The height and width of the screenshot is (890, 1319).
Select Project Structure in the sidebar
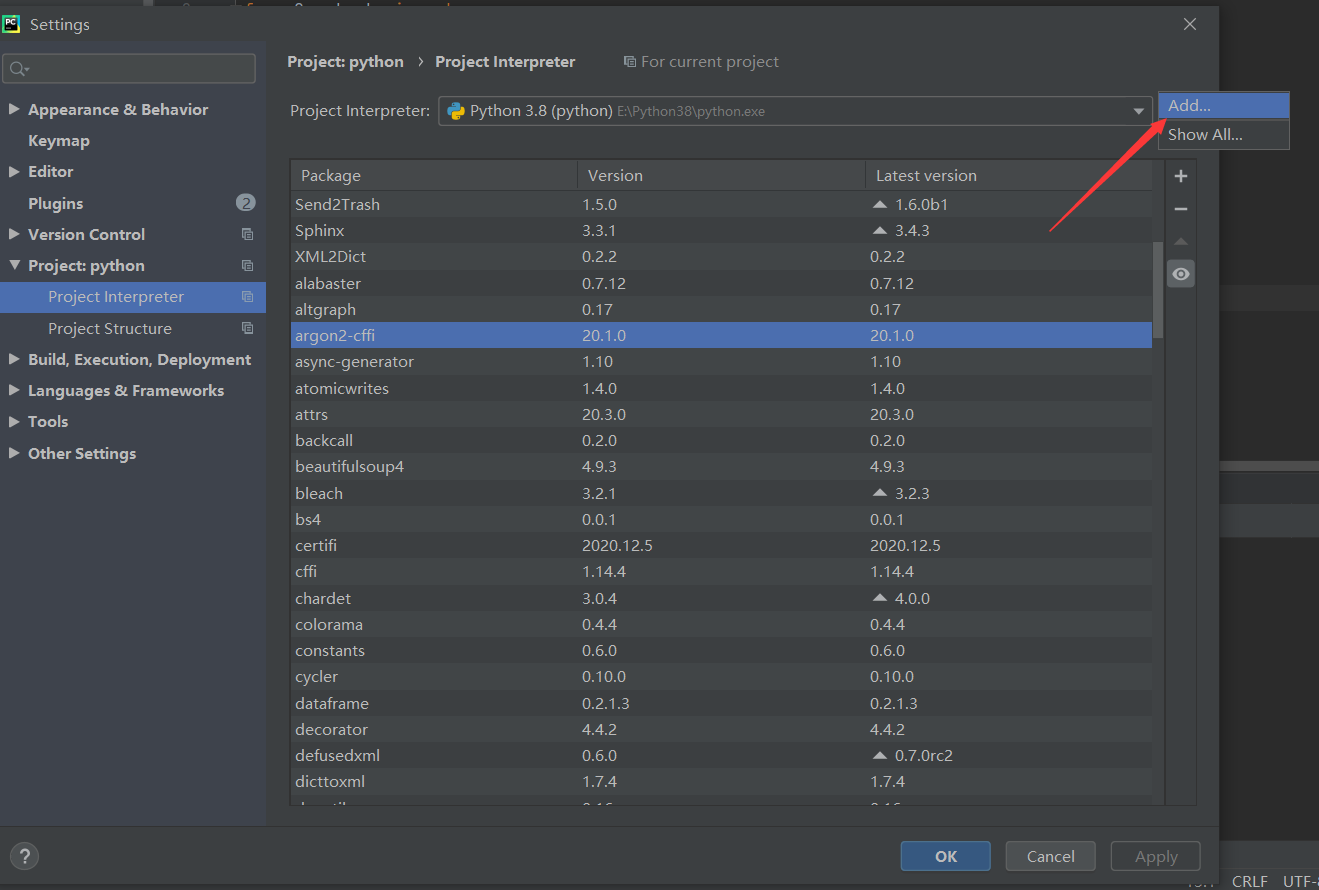[x=133, y=328]
